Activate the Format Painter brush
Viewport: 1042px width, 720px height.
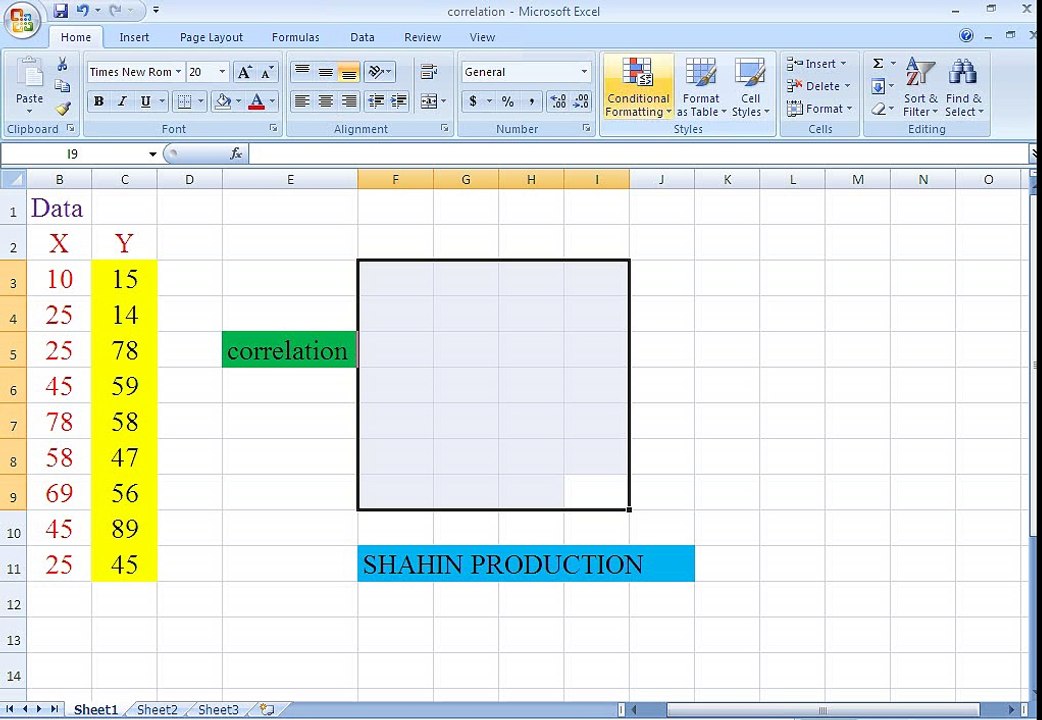62,108
